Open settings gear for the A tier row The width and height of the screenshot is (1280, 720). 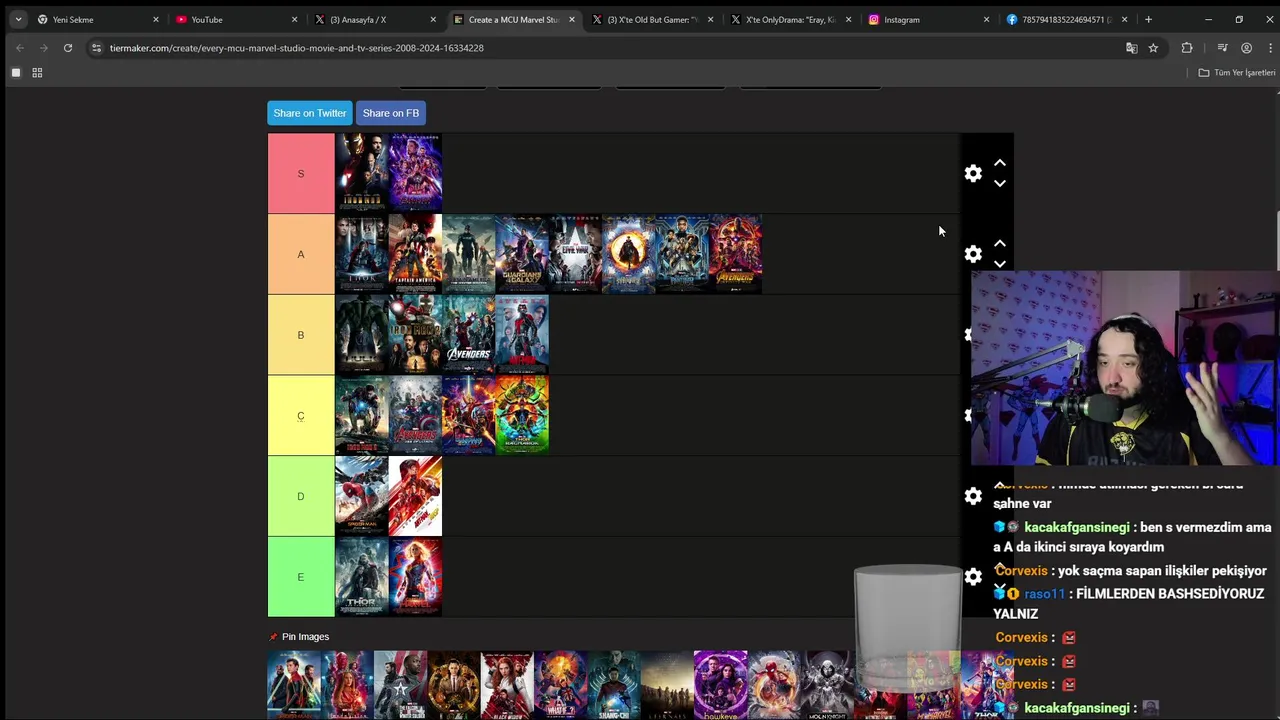[x=973, y=254]
